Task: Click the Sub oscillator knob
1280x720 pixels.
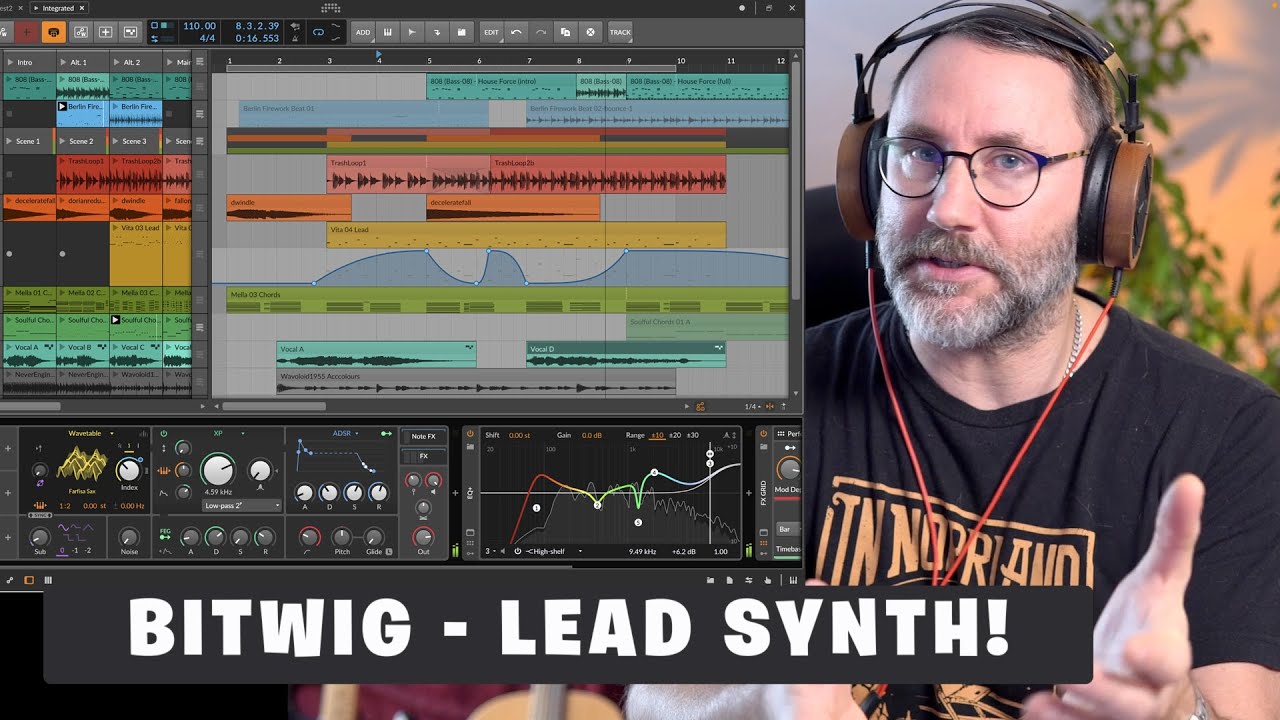Action: pyautogui.click(x=39, y=537)
